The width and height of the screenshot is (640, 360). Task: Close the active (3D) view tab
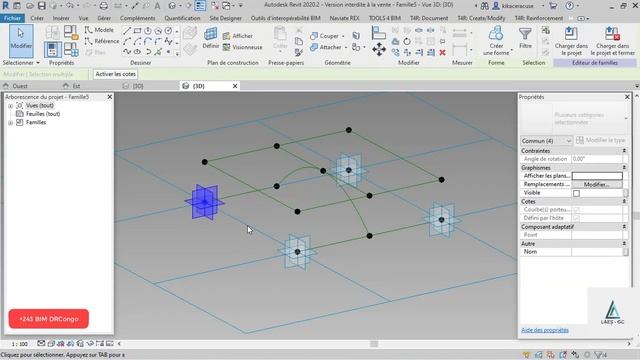coord(235,86)
